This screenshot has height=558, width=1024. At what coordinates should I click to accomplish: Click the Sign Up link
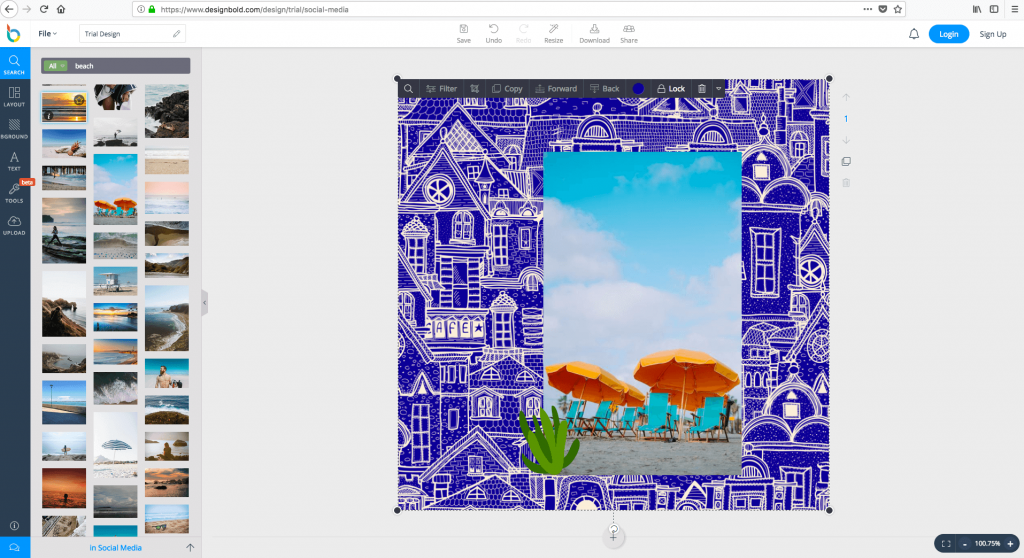(993, 34)
